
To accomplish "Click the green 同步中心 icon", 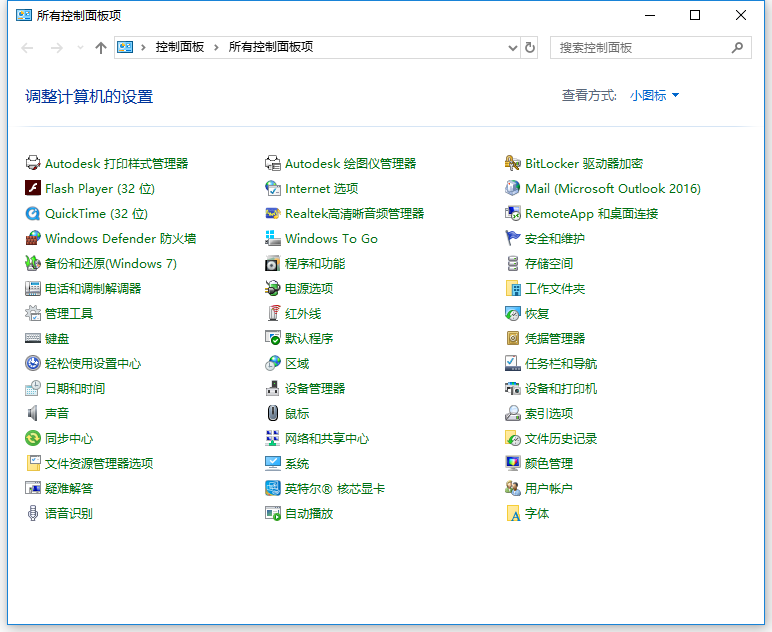I will click(x=32, y=438).
